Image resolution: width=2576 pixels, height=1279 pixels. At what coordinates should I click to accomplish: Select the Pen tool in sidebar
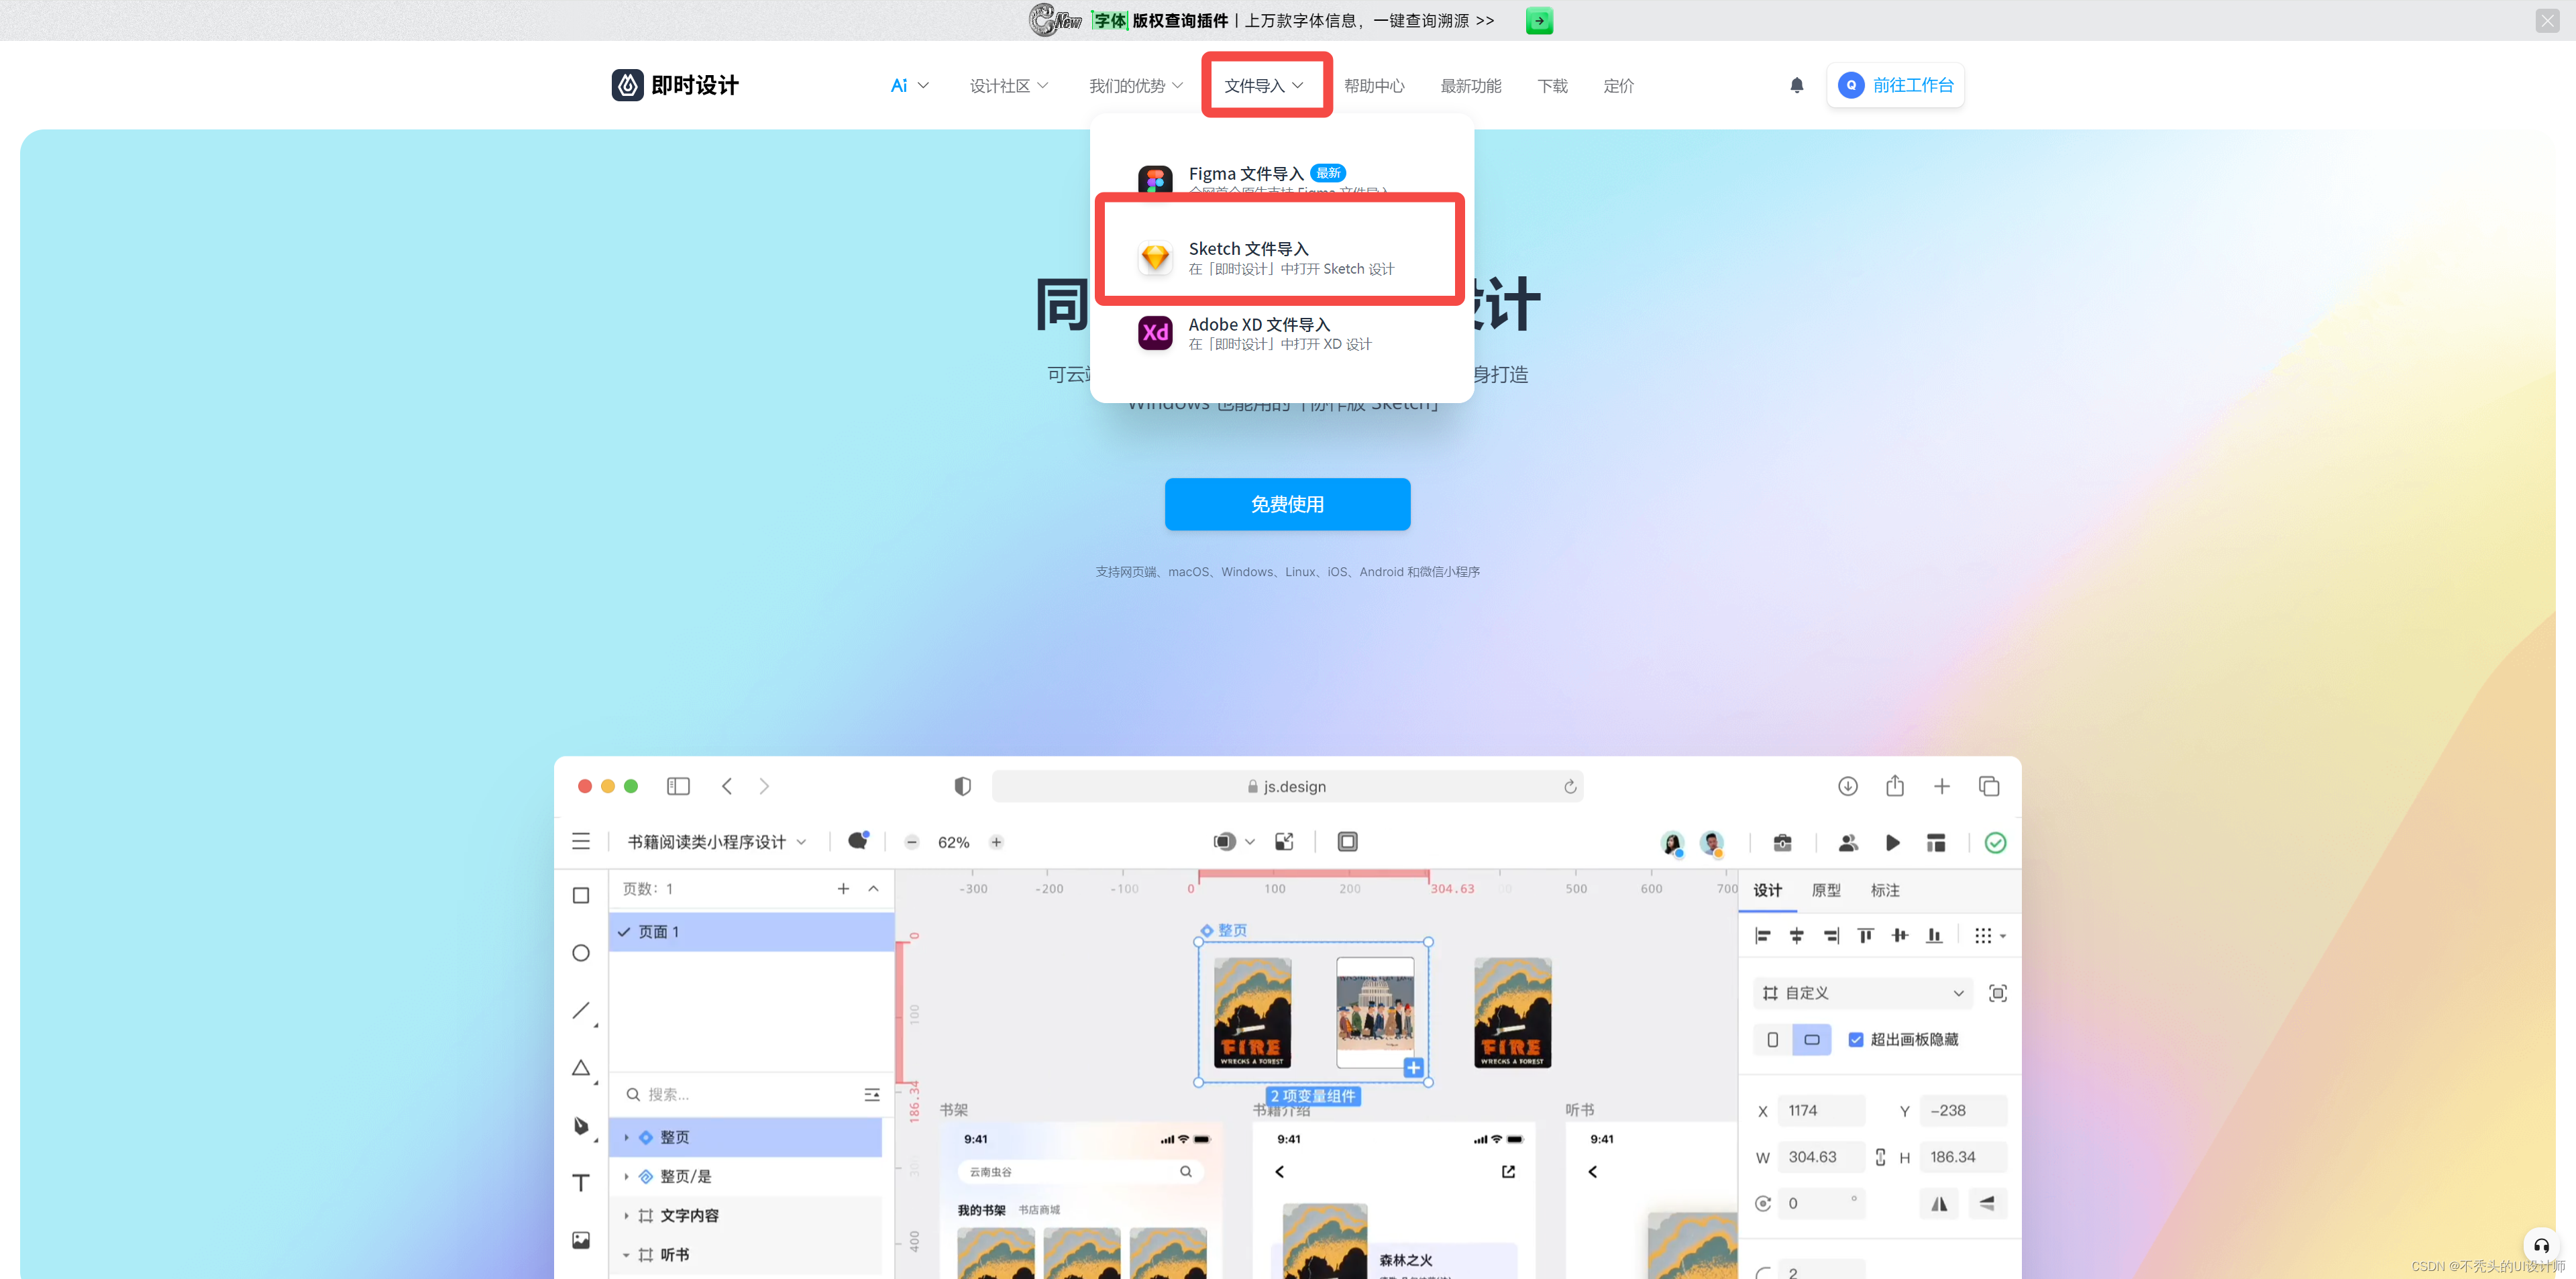pyautogui.click(x=581, y=1125)
